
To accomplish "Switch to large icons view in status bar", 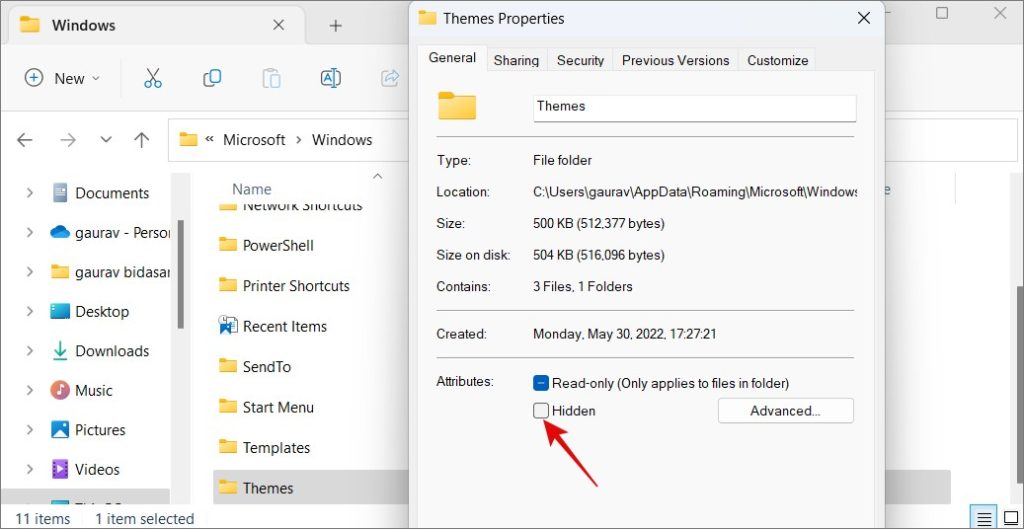I will [1010, 519].
